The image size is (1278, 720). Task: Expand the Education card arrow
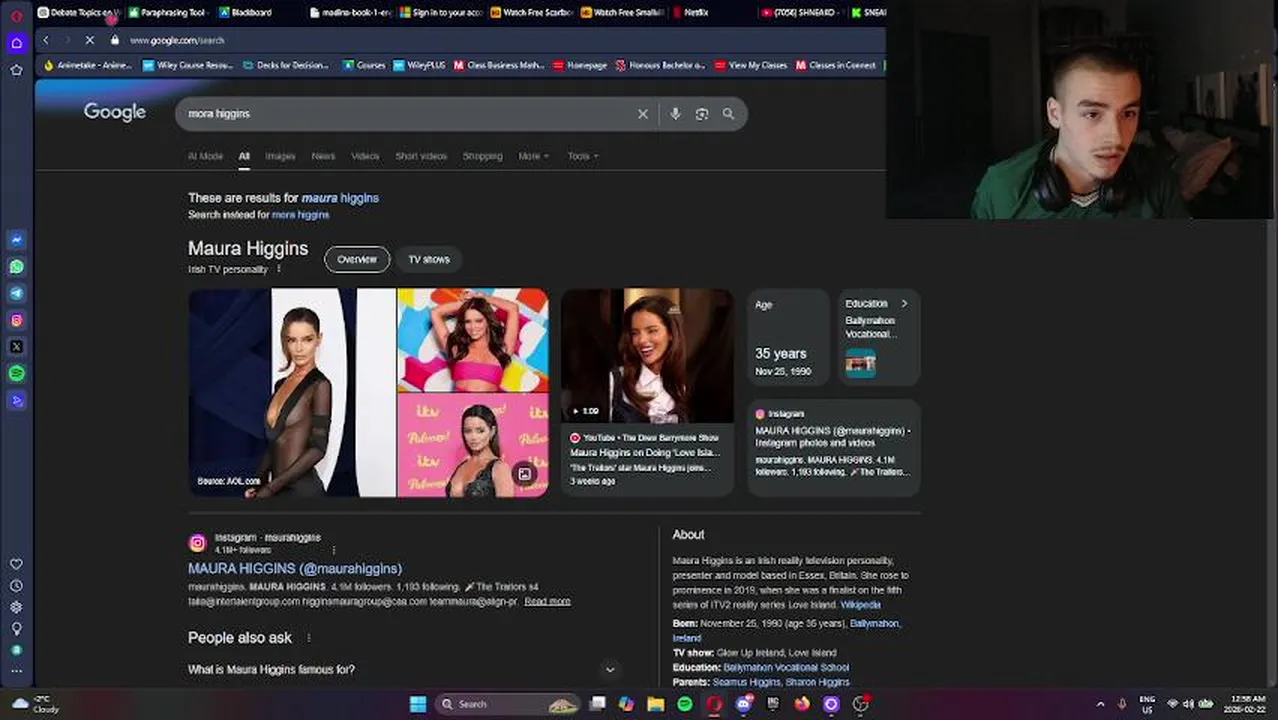point(904,304)
